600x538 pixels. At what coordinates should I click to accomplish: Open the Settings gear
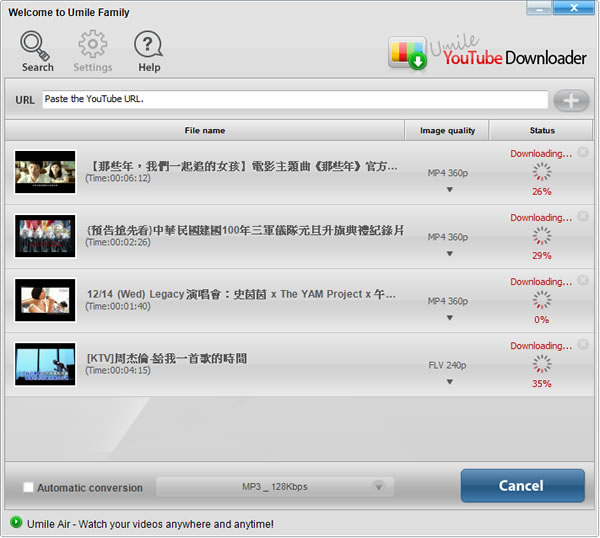tap(93, 51)
